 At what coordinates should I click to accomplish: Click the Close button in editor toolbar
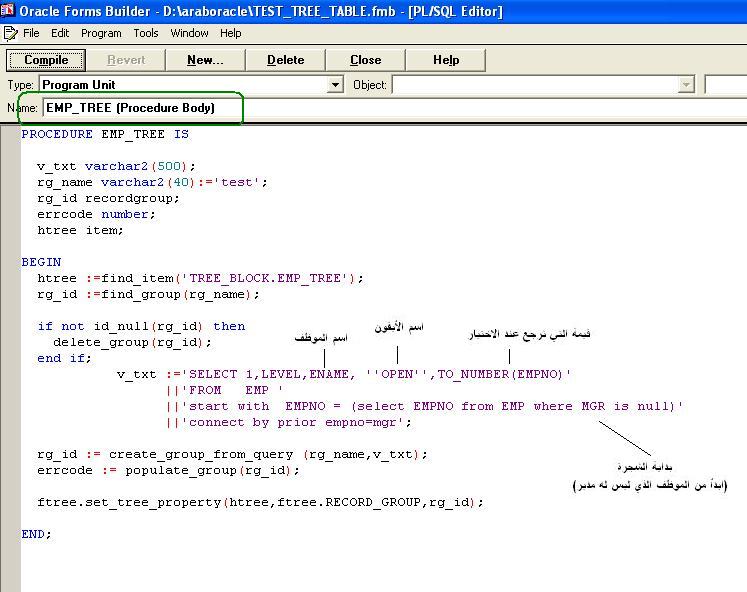[x=365, y=60]
